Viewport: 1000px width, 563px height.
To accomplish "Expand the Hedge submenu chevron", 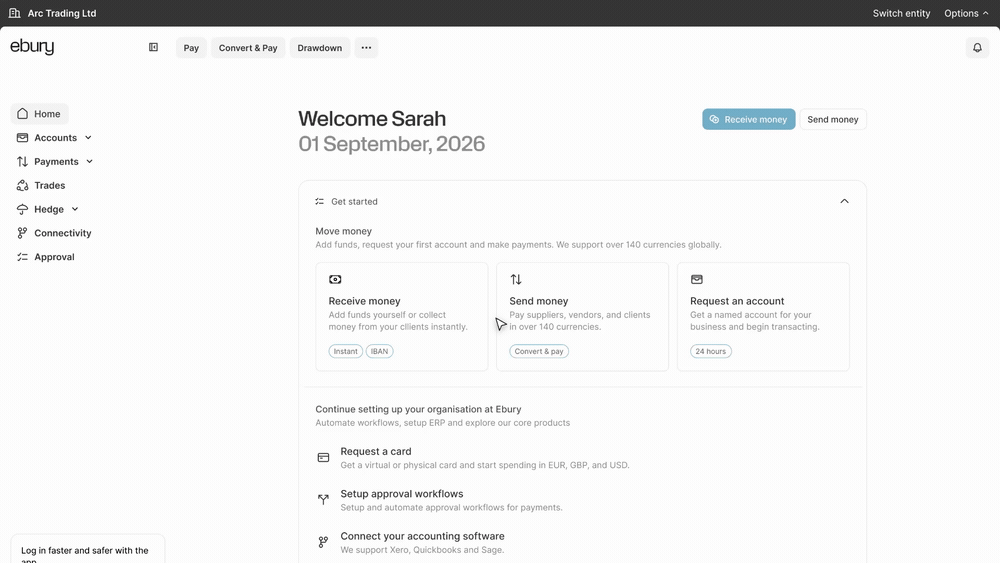I will pos(75,209).
